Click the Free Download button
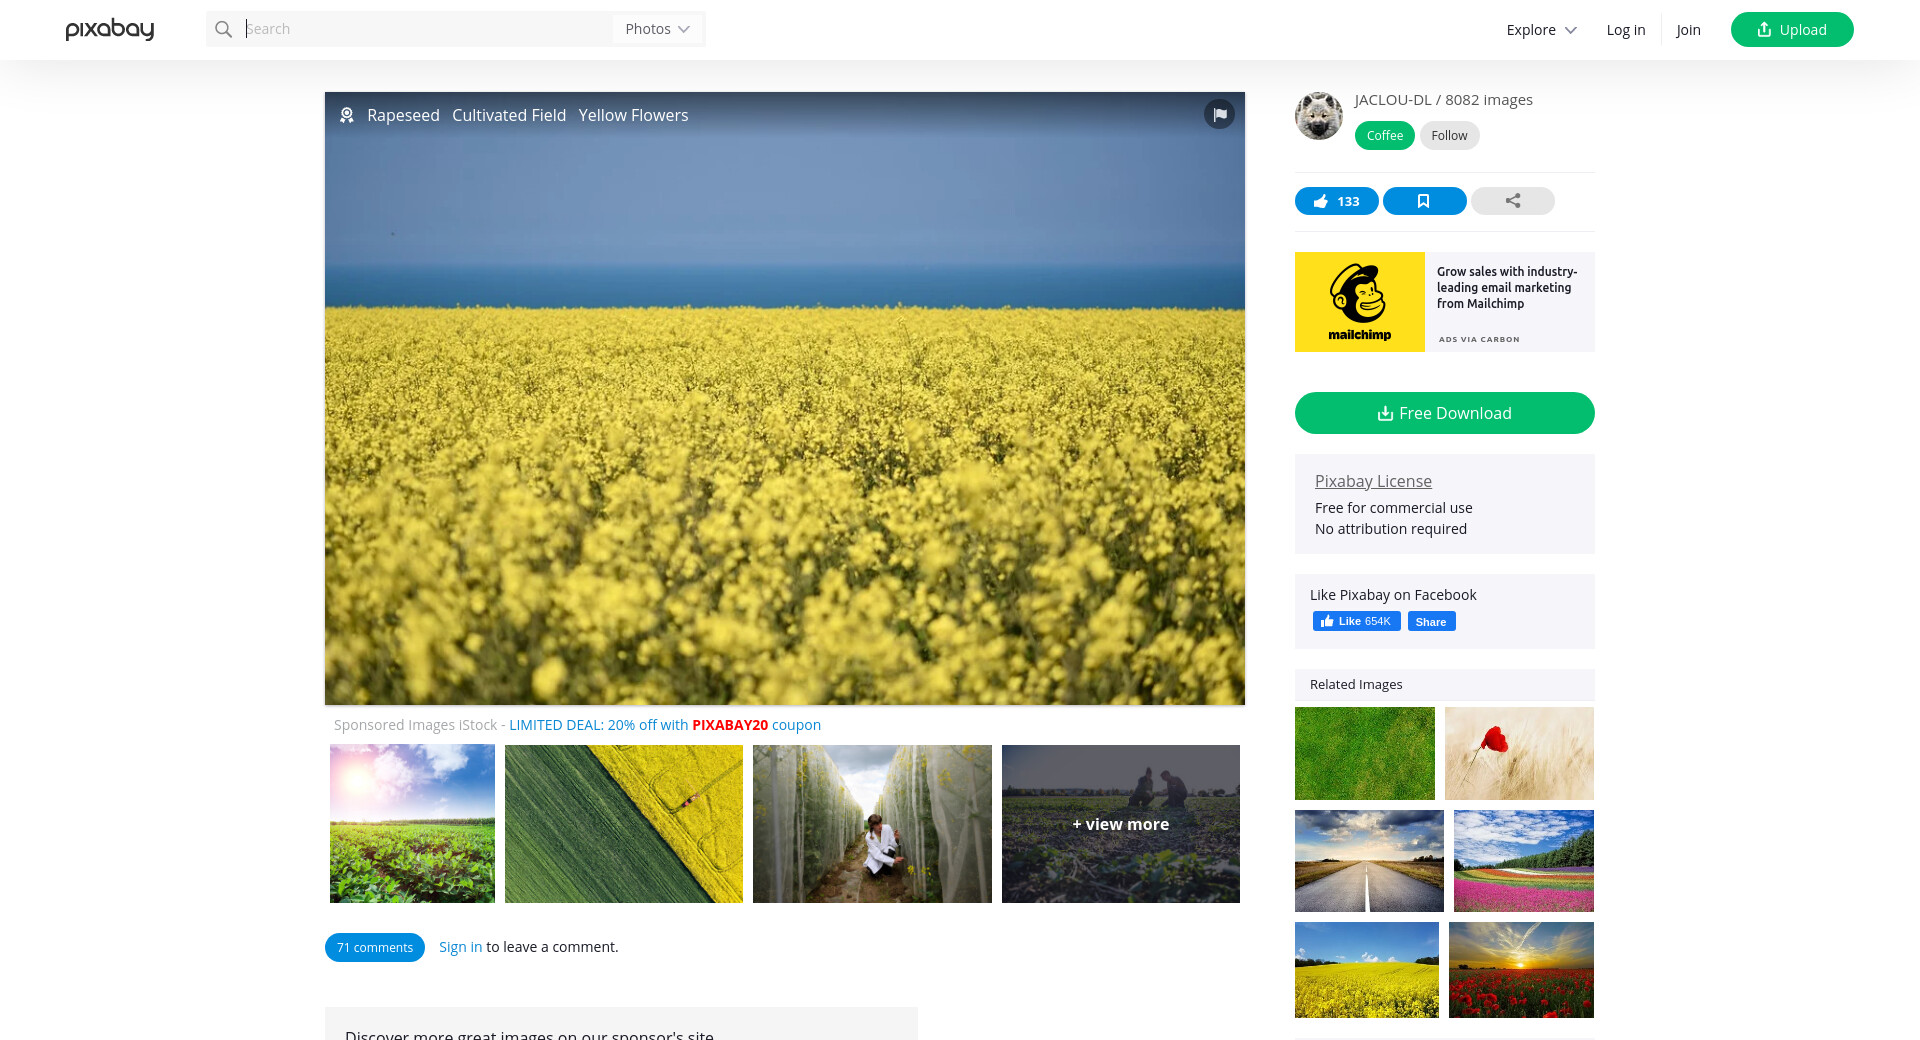Screen dimensions: 1920x1040 pos(1445,413)
